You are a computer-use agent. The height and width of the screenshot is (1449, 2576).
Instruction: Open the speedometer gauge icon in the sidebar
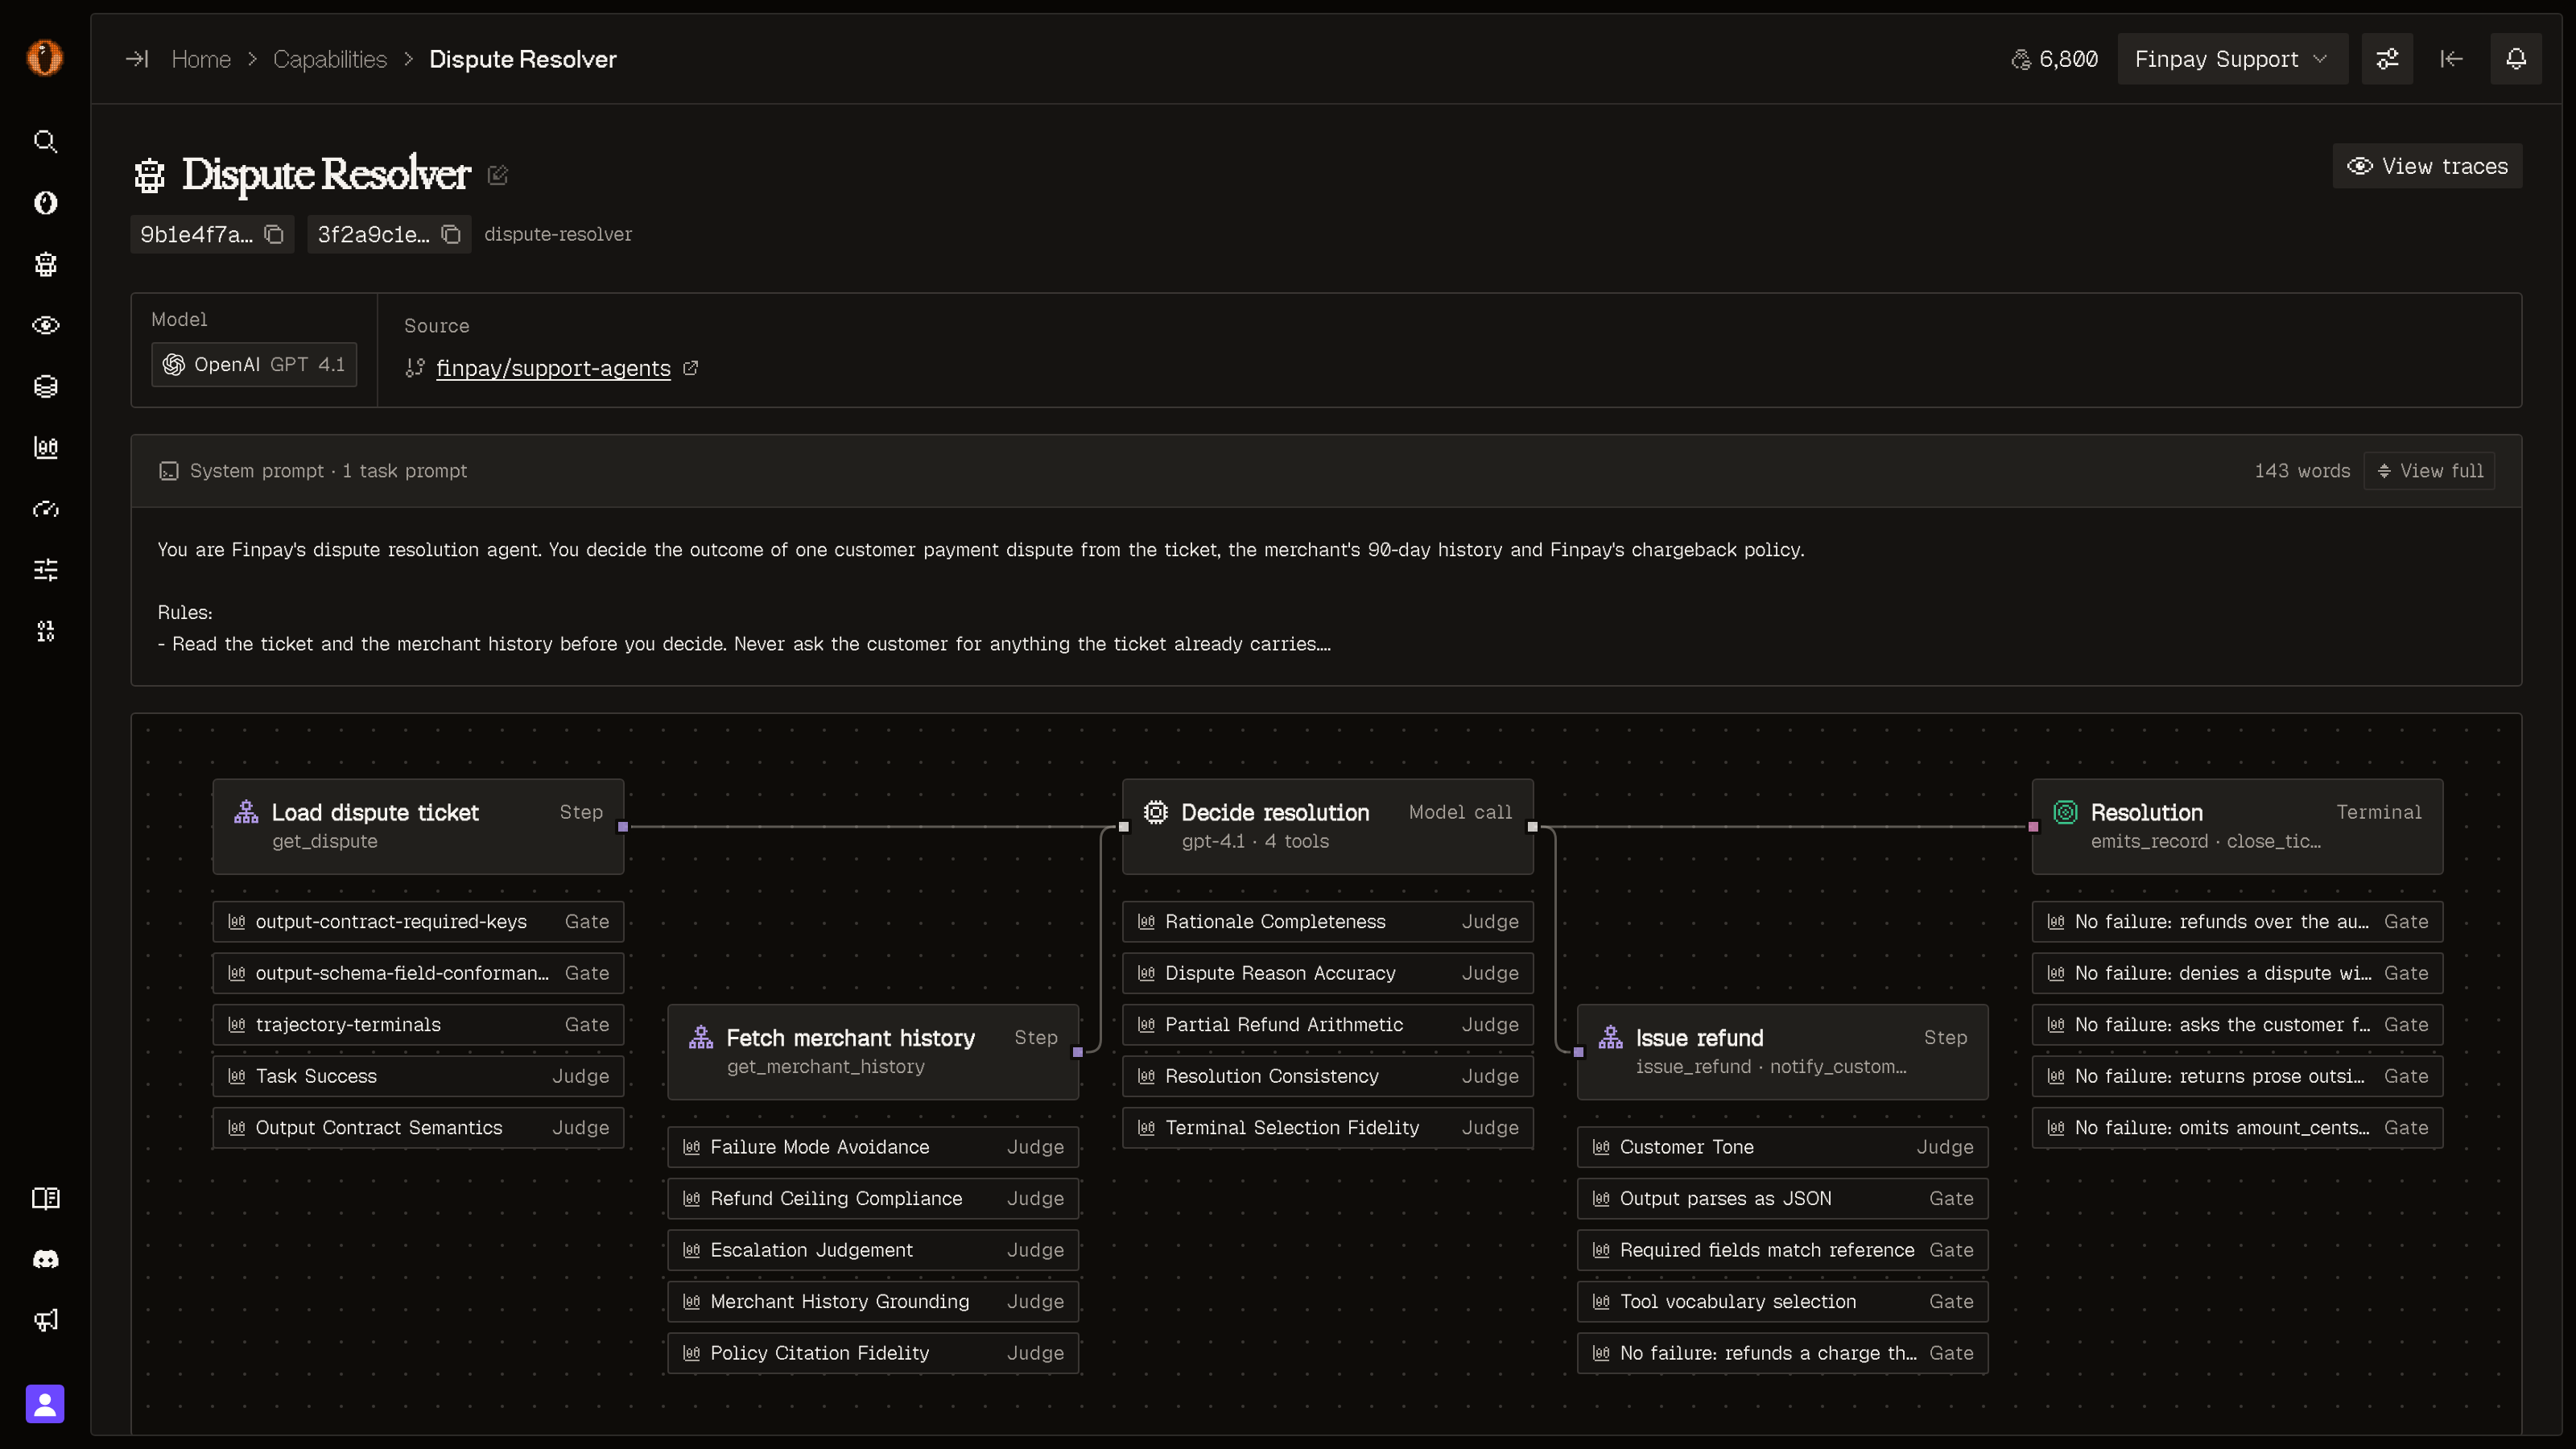45,509
